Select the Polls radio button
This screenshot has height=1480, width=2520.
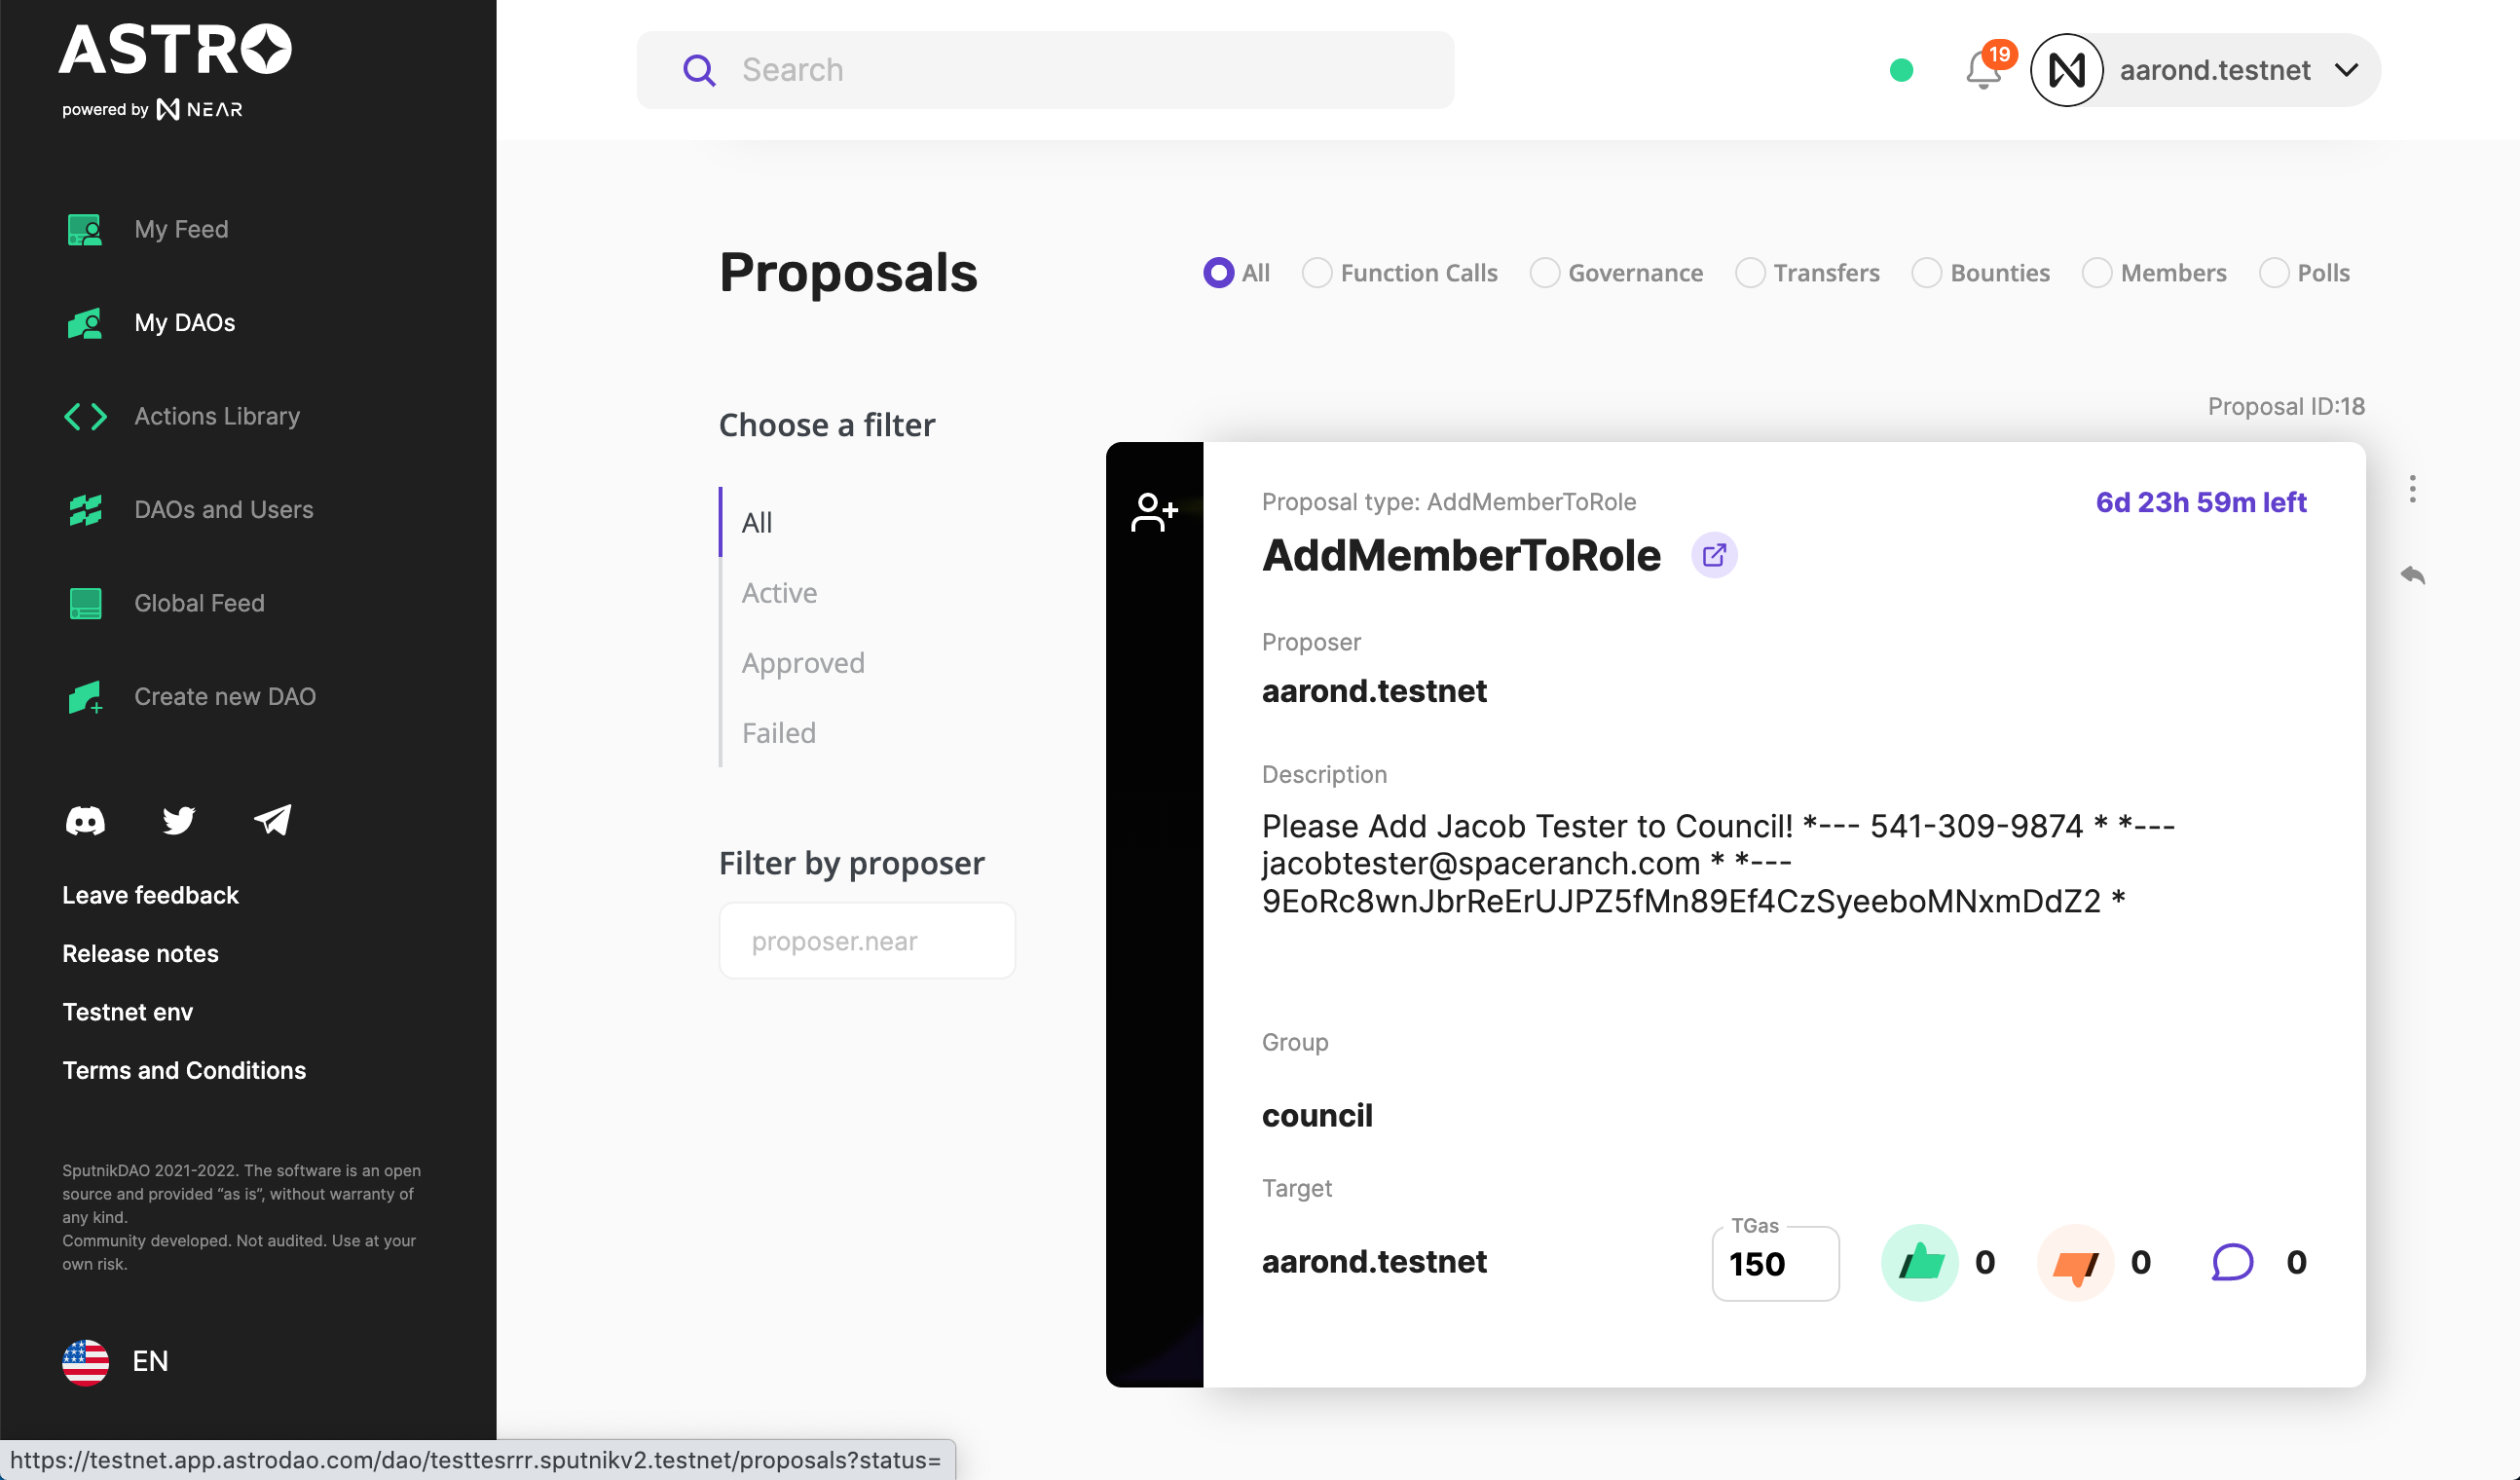pyautogui.click(x=2274, y=273)
